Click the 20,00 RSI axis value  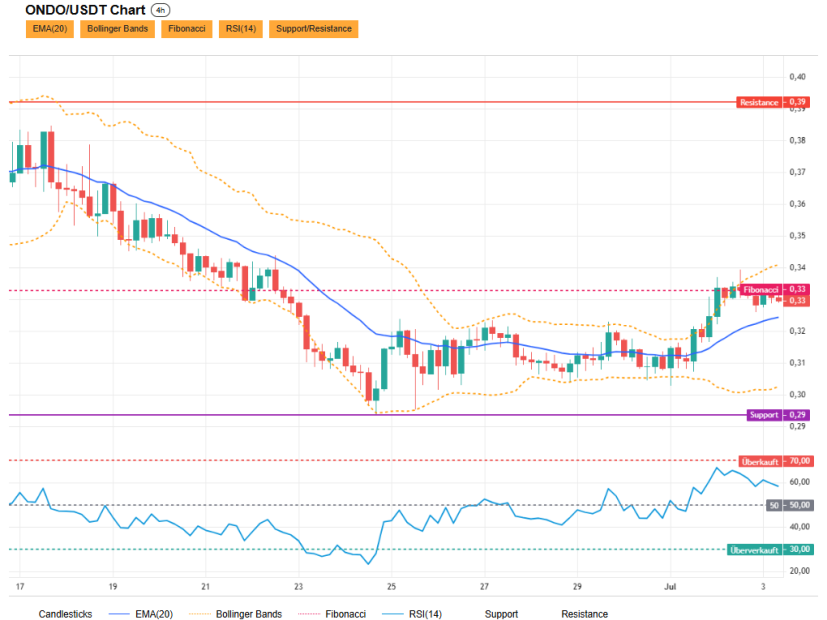coord(800,570)
